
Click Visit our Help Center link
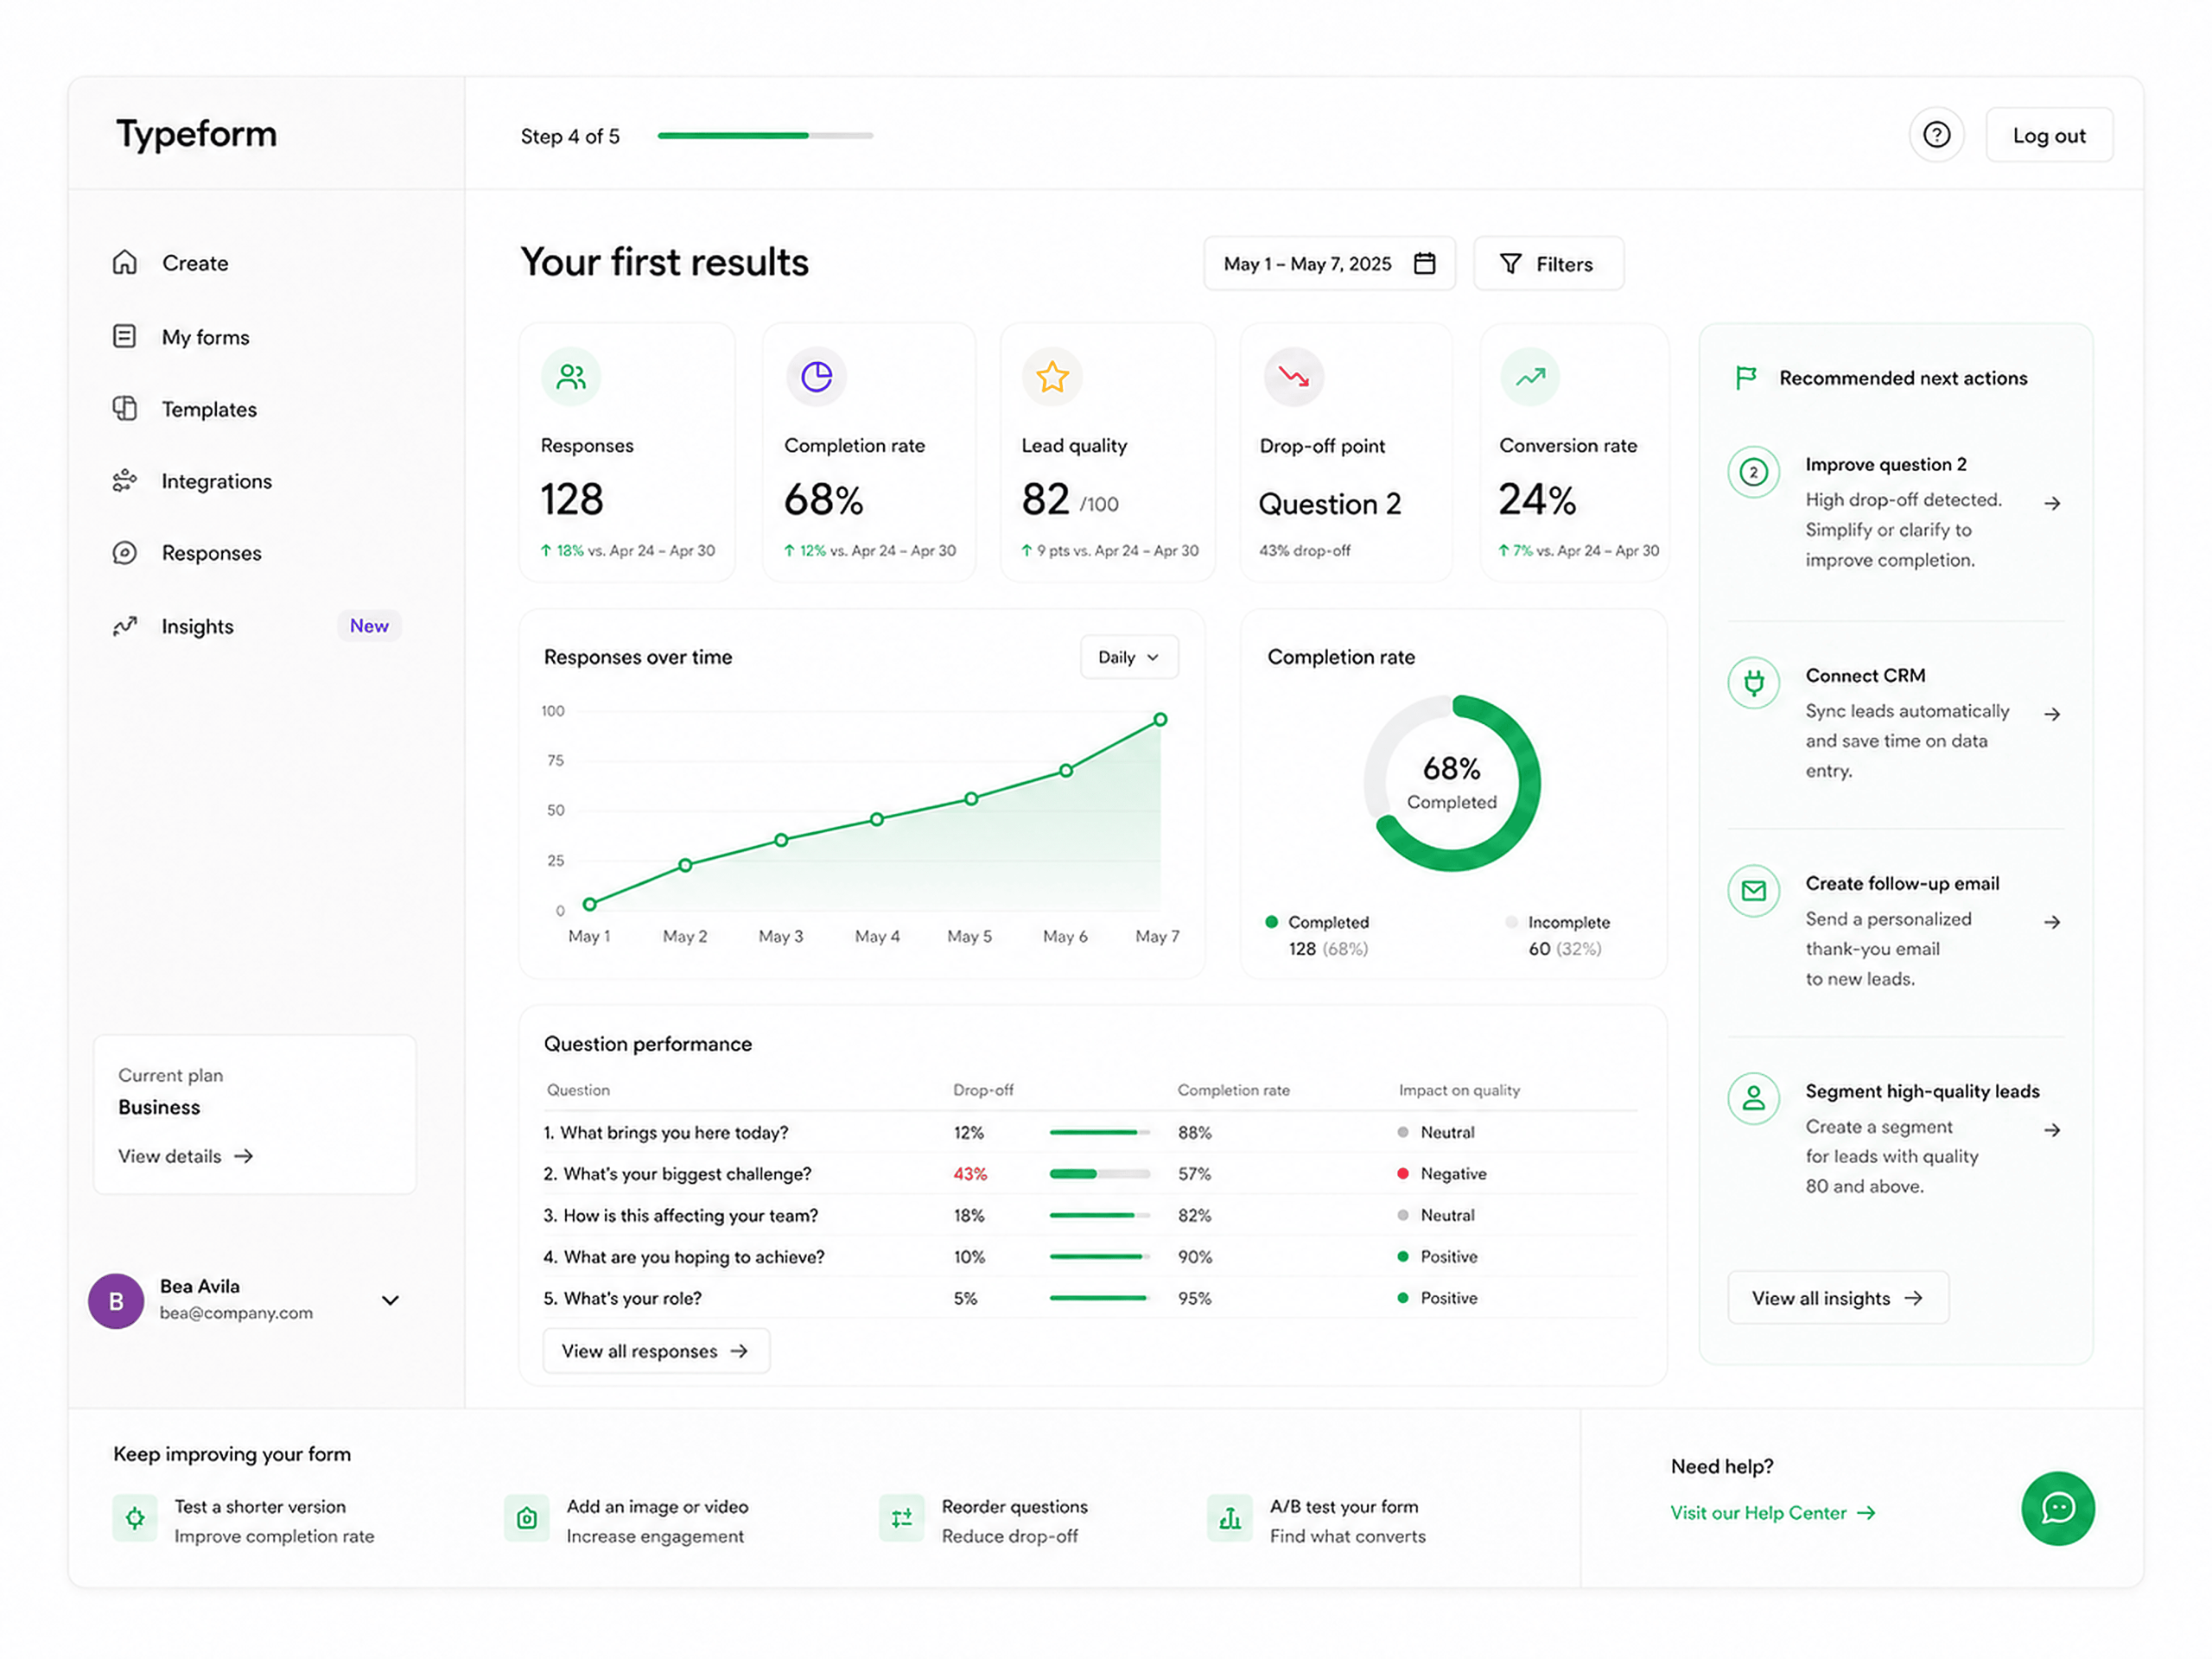click(1772, 1513)
